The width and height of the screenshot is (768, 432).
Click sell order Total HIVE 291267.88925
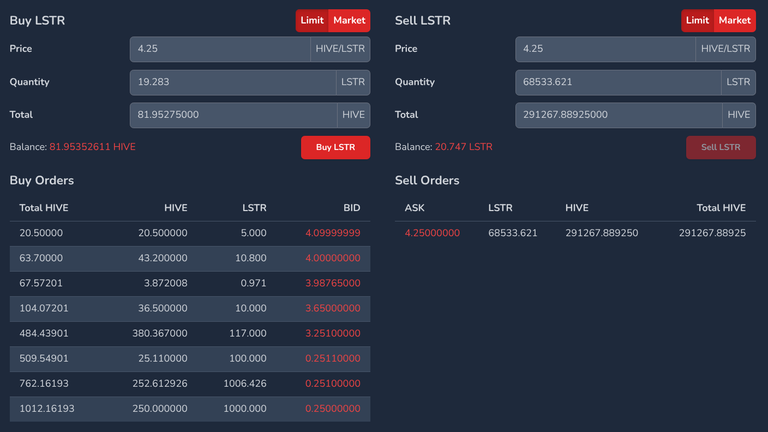(x=713, y=233)
